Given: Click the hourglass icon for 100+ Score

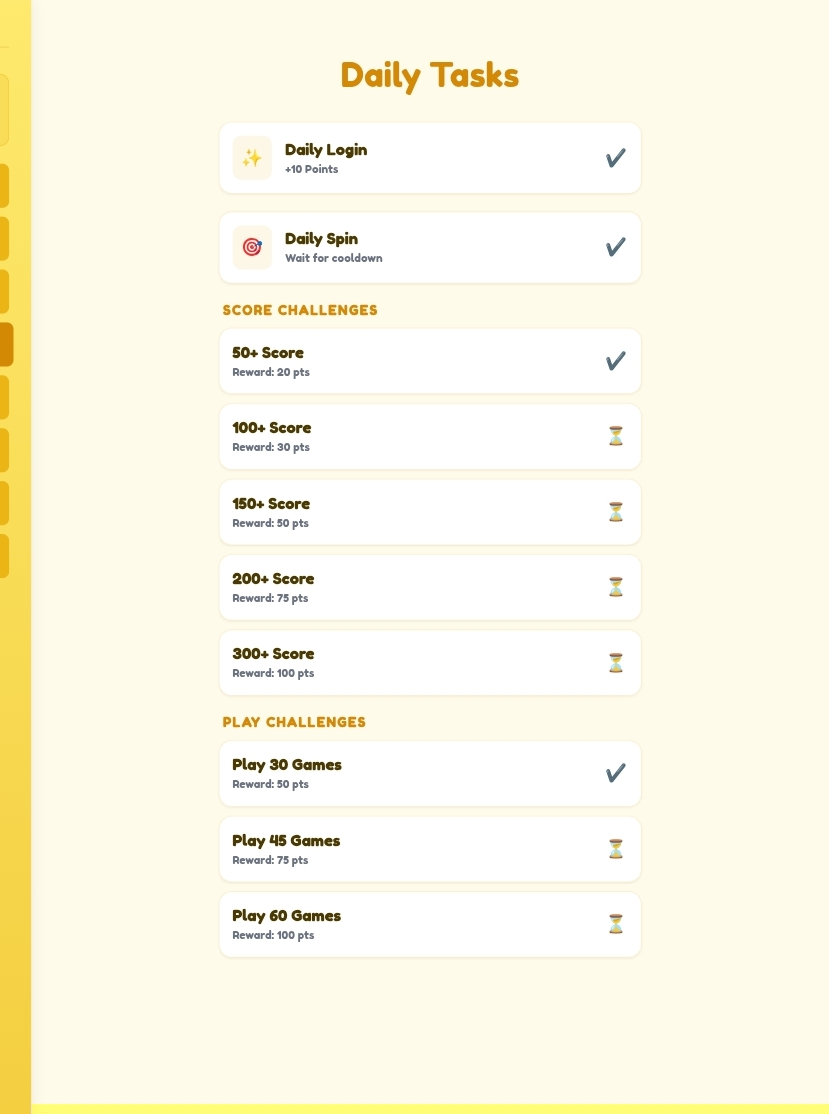Looking at the screenshot, I should click(616, 436).
